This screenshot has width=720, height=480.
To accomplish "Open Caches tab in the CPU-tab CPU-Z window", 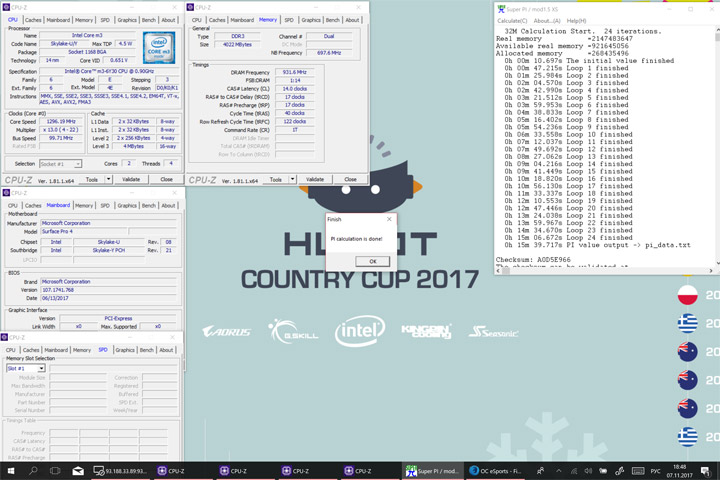I will (x=33, y=20).
